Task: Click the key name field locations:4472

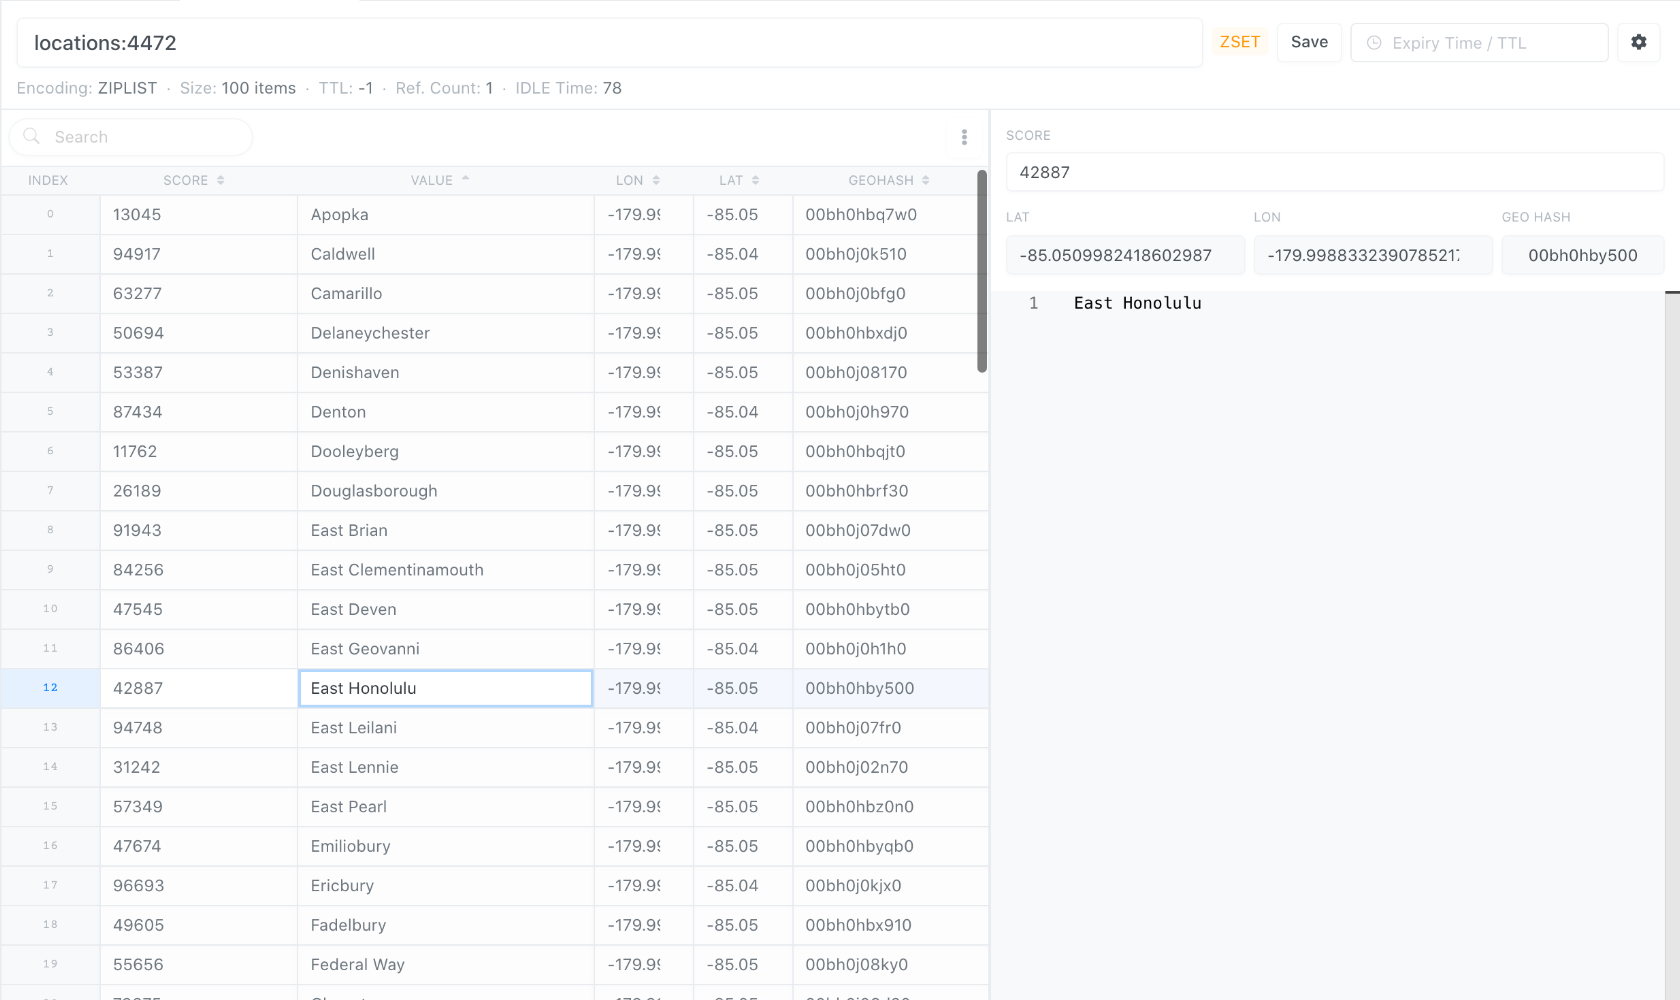Action: click(x=608, y=43)
